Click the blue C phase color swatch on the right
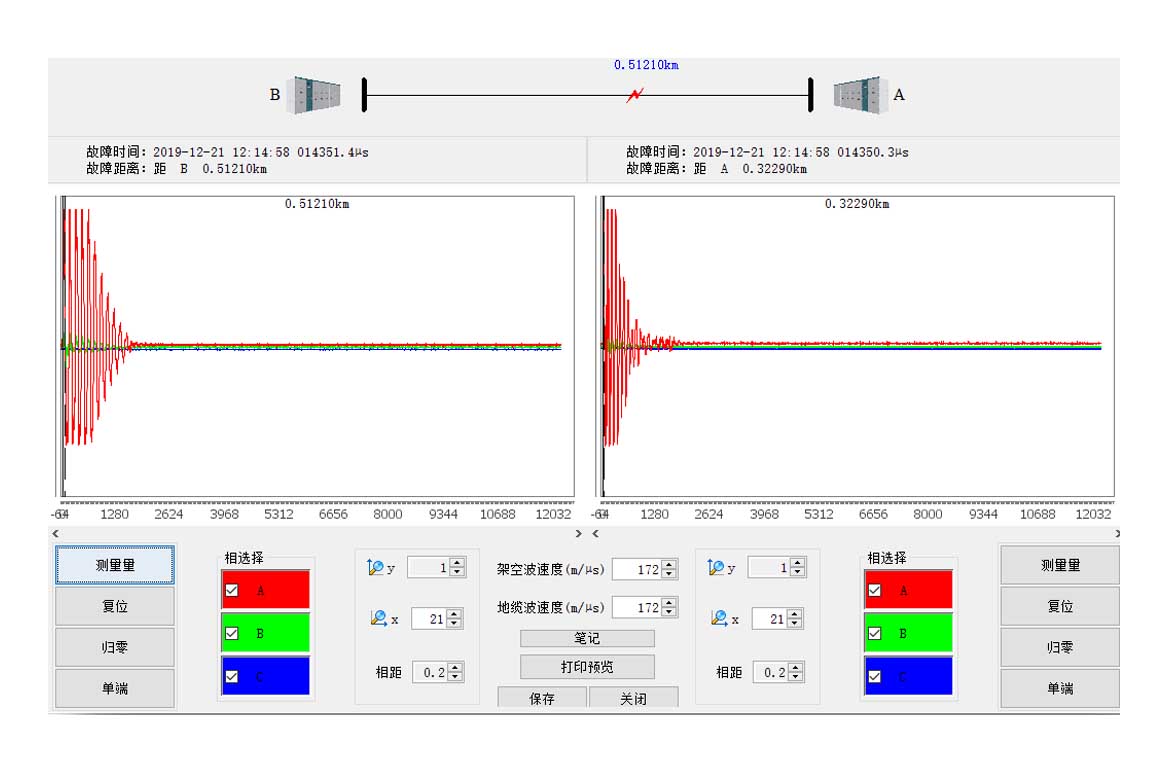Image resolution: width=1172 pixels, height=784 pixels. click(x=910, y=677)
